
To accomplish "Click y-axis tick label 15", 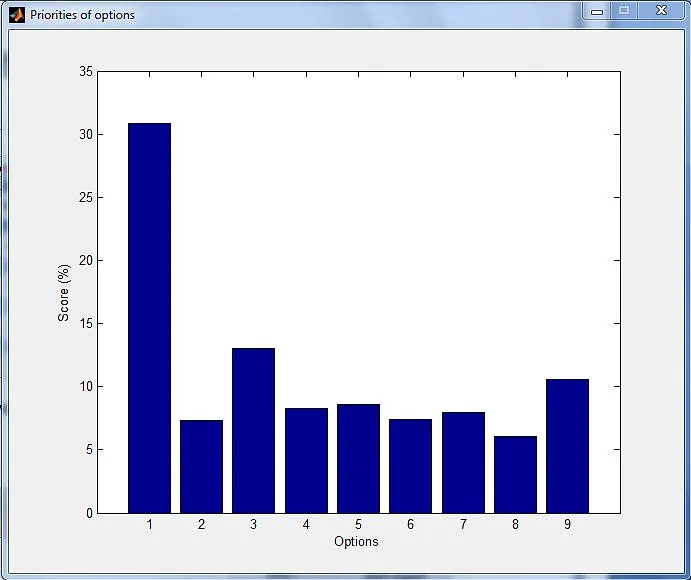I will (x=86, y=323).
